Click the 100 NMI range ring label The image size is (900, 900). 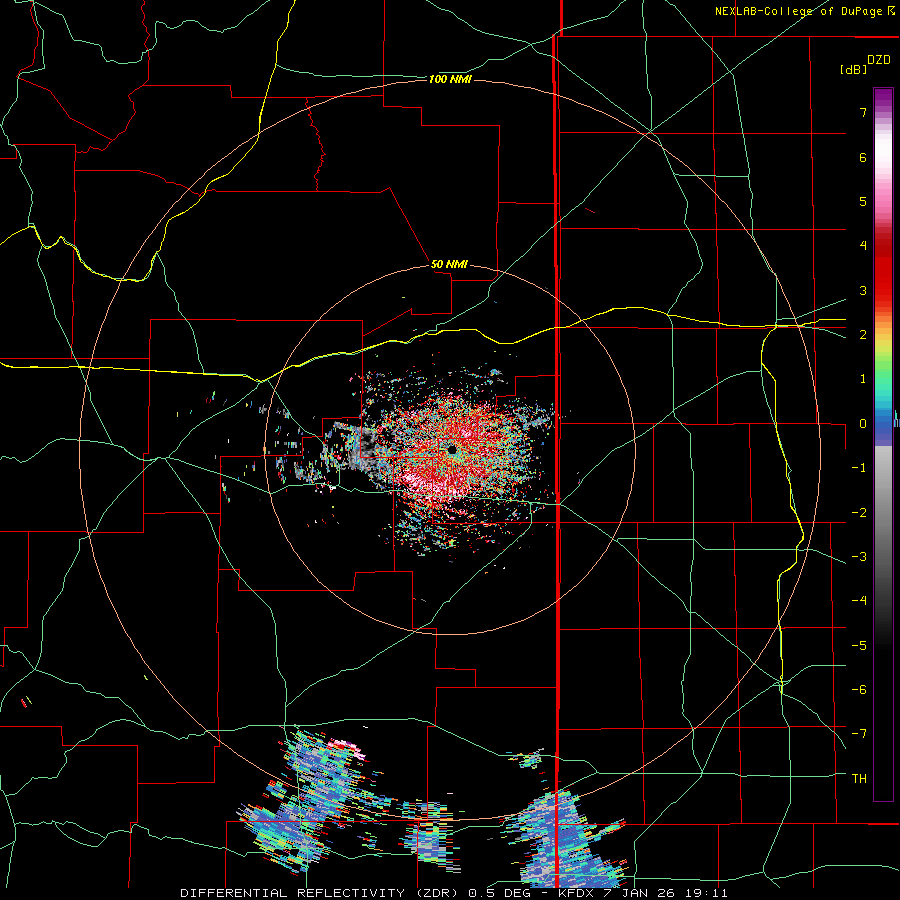coord(450,79)
